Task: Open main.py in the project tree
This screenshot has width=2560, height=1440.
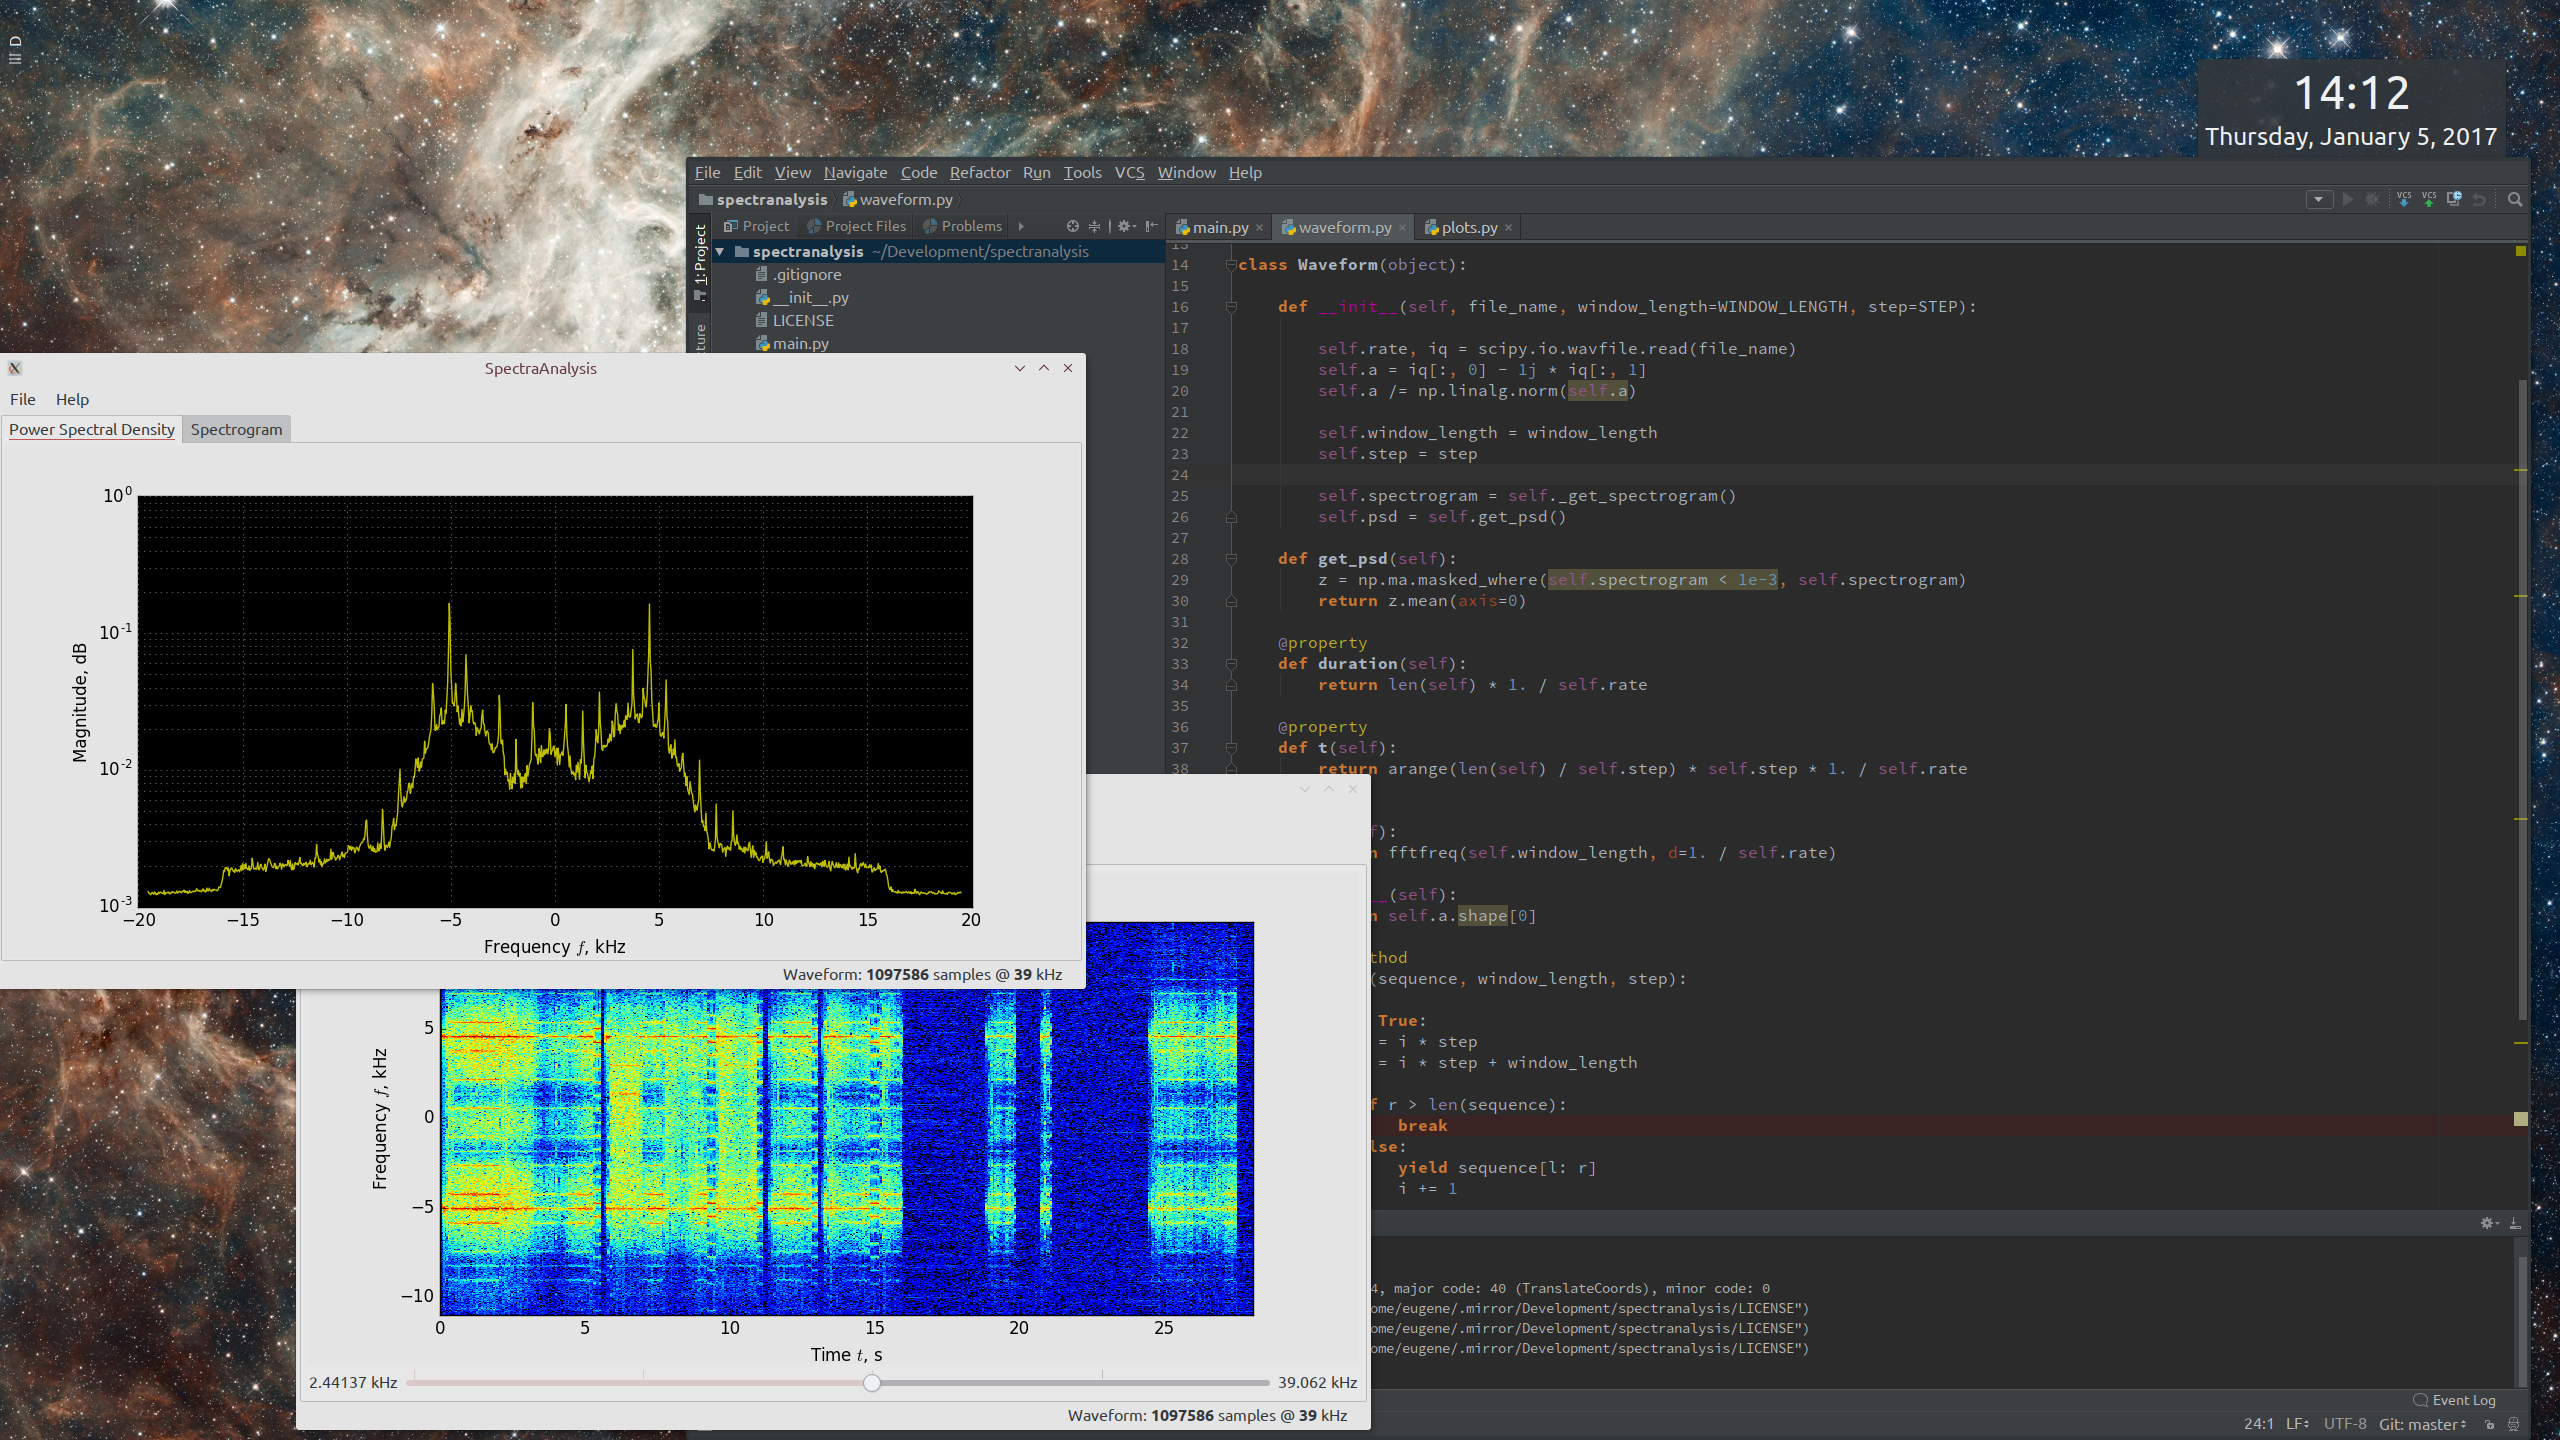Action: (x=792, y=344)
